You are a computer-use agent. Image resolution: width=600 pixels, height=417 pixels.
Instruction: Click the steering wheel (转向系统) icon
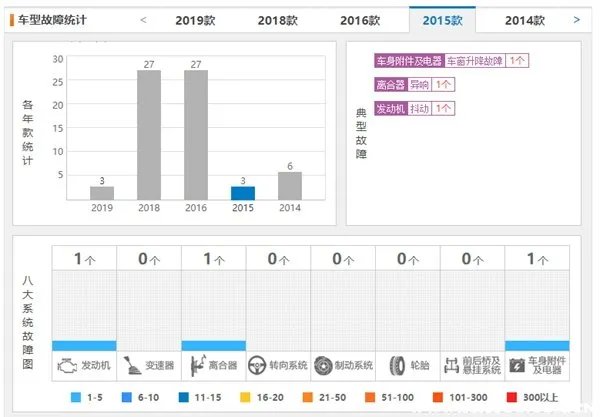[258, 365]
